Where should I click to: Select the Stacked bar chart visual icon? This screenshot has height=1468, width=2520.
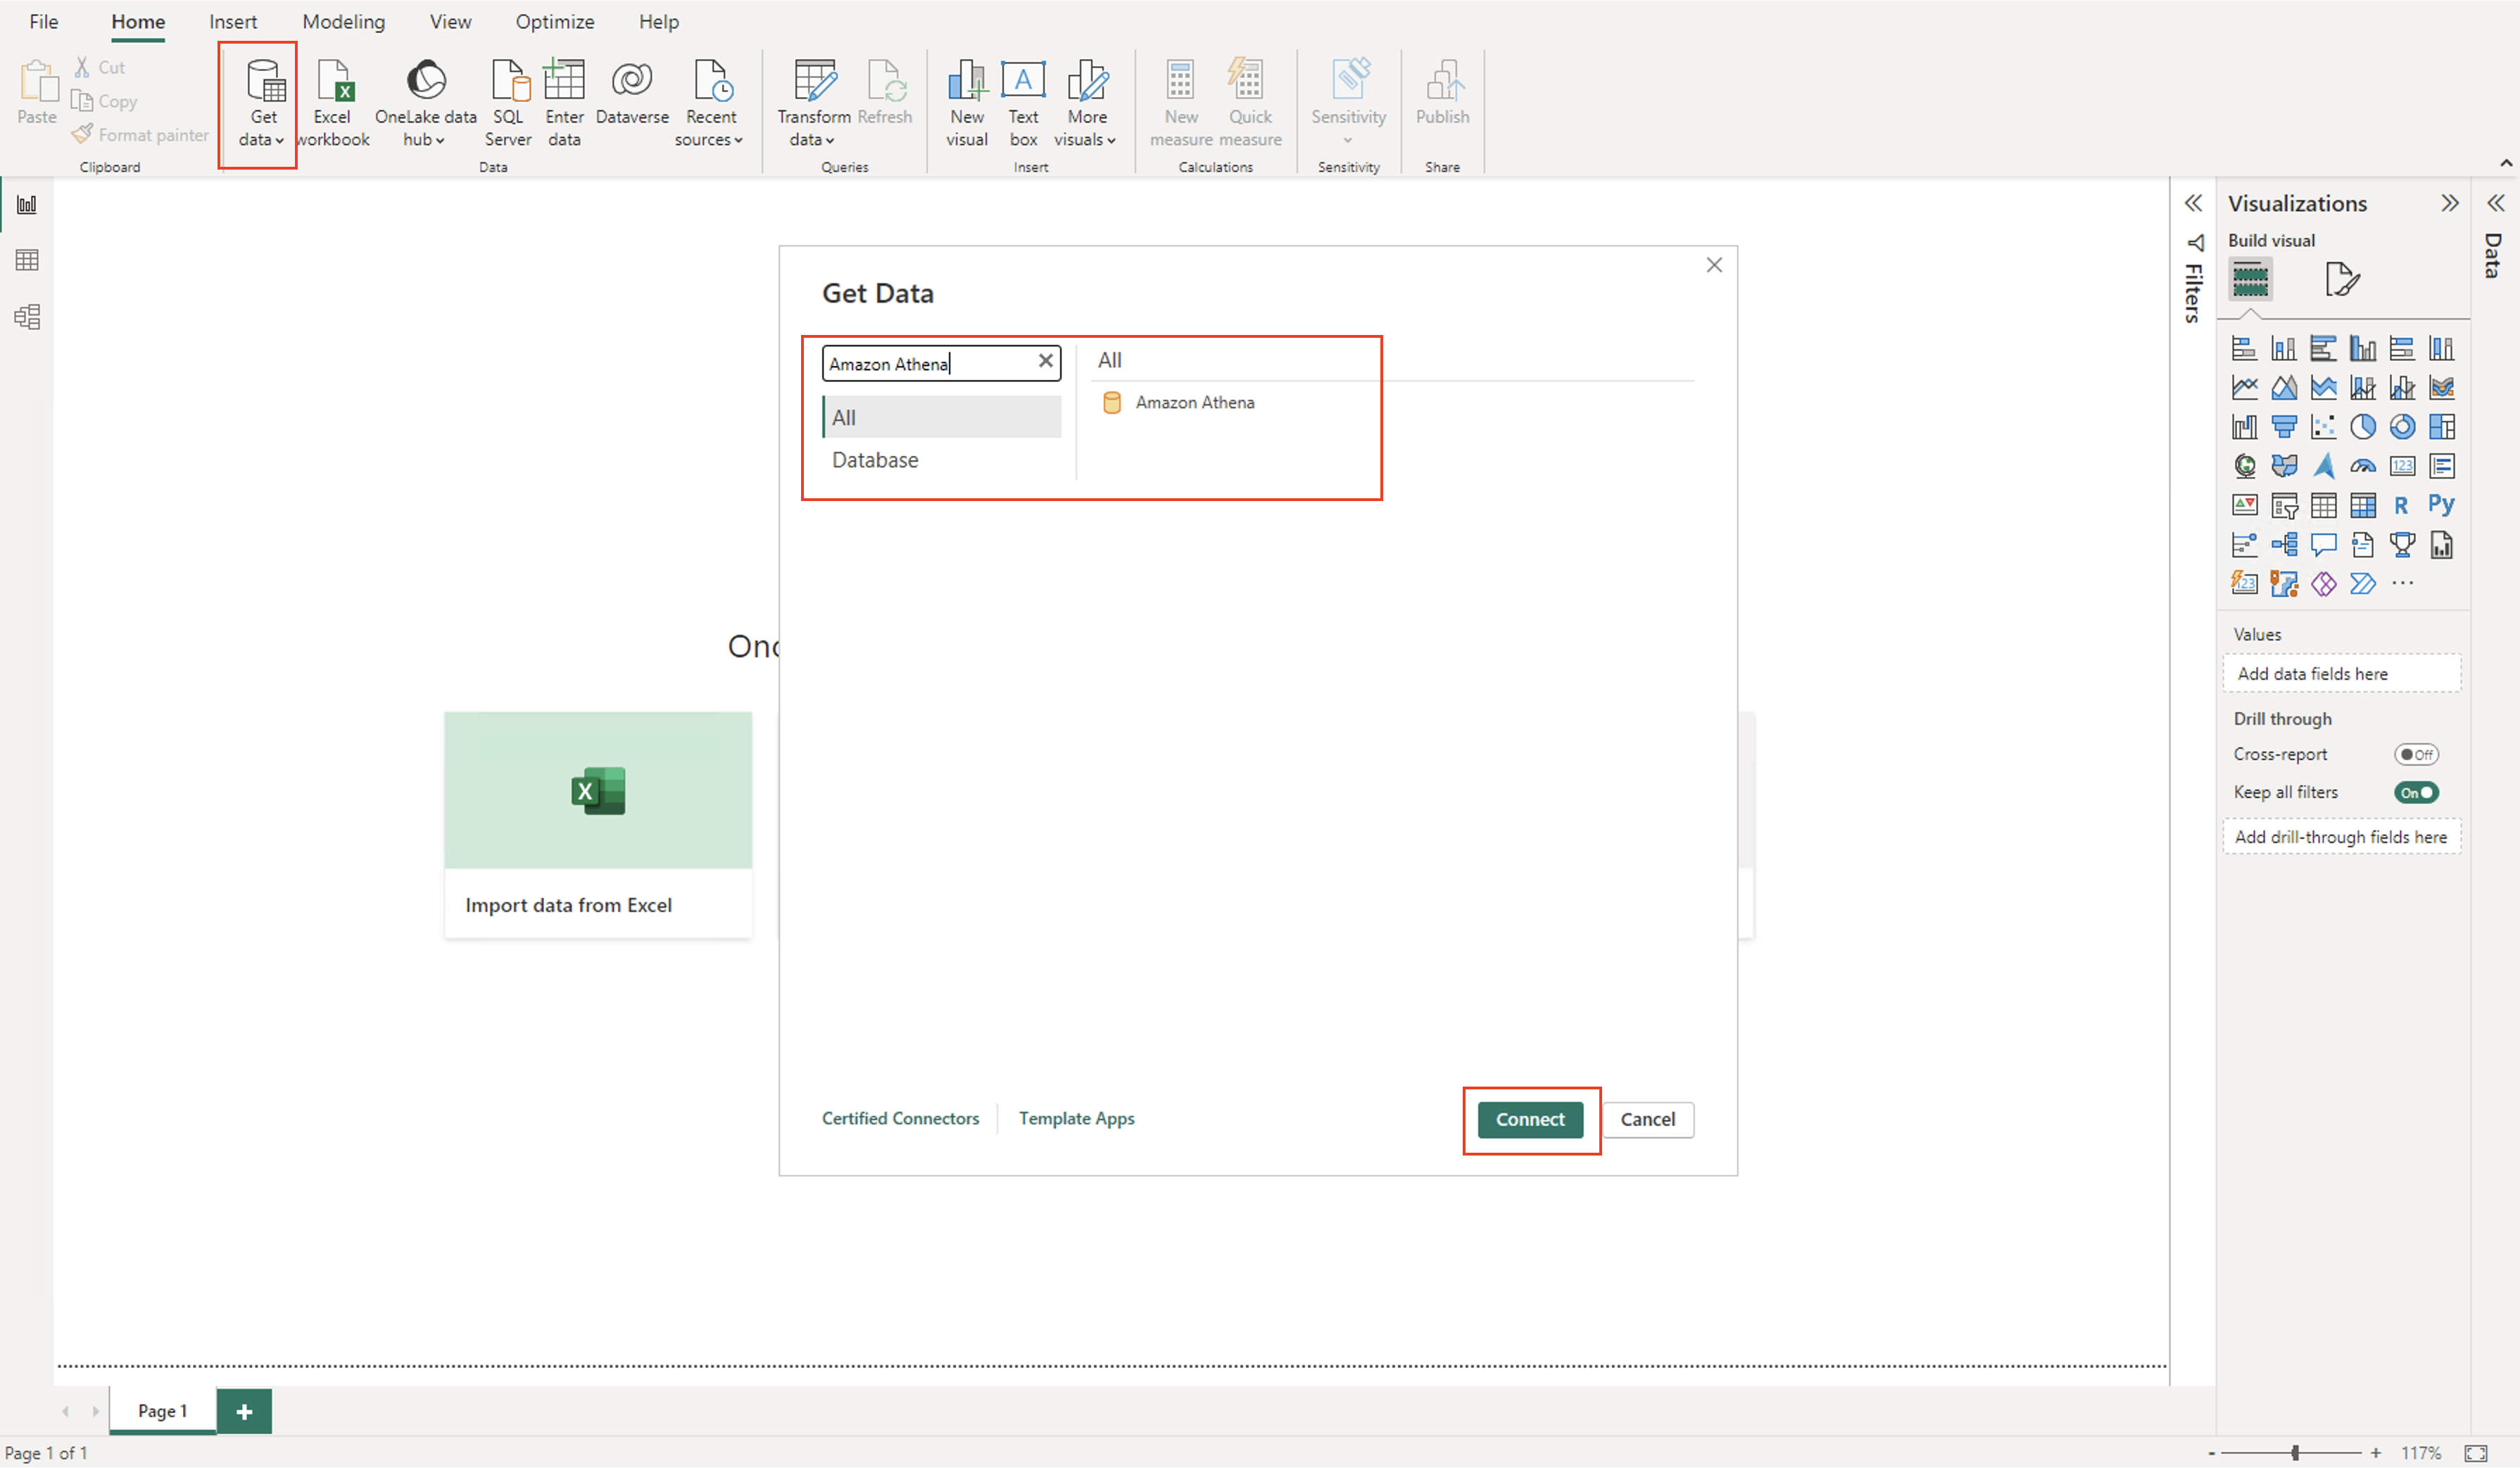pyautogui.click(x=2245, y=348)
